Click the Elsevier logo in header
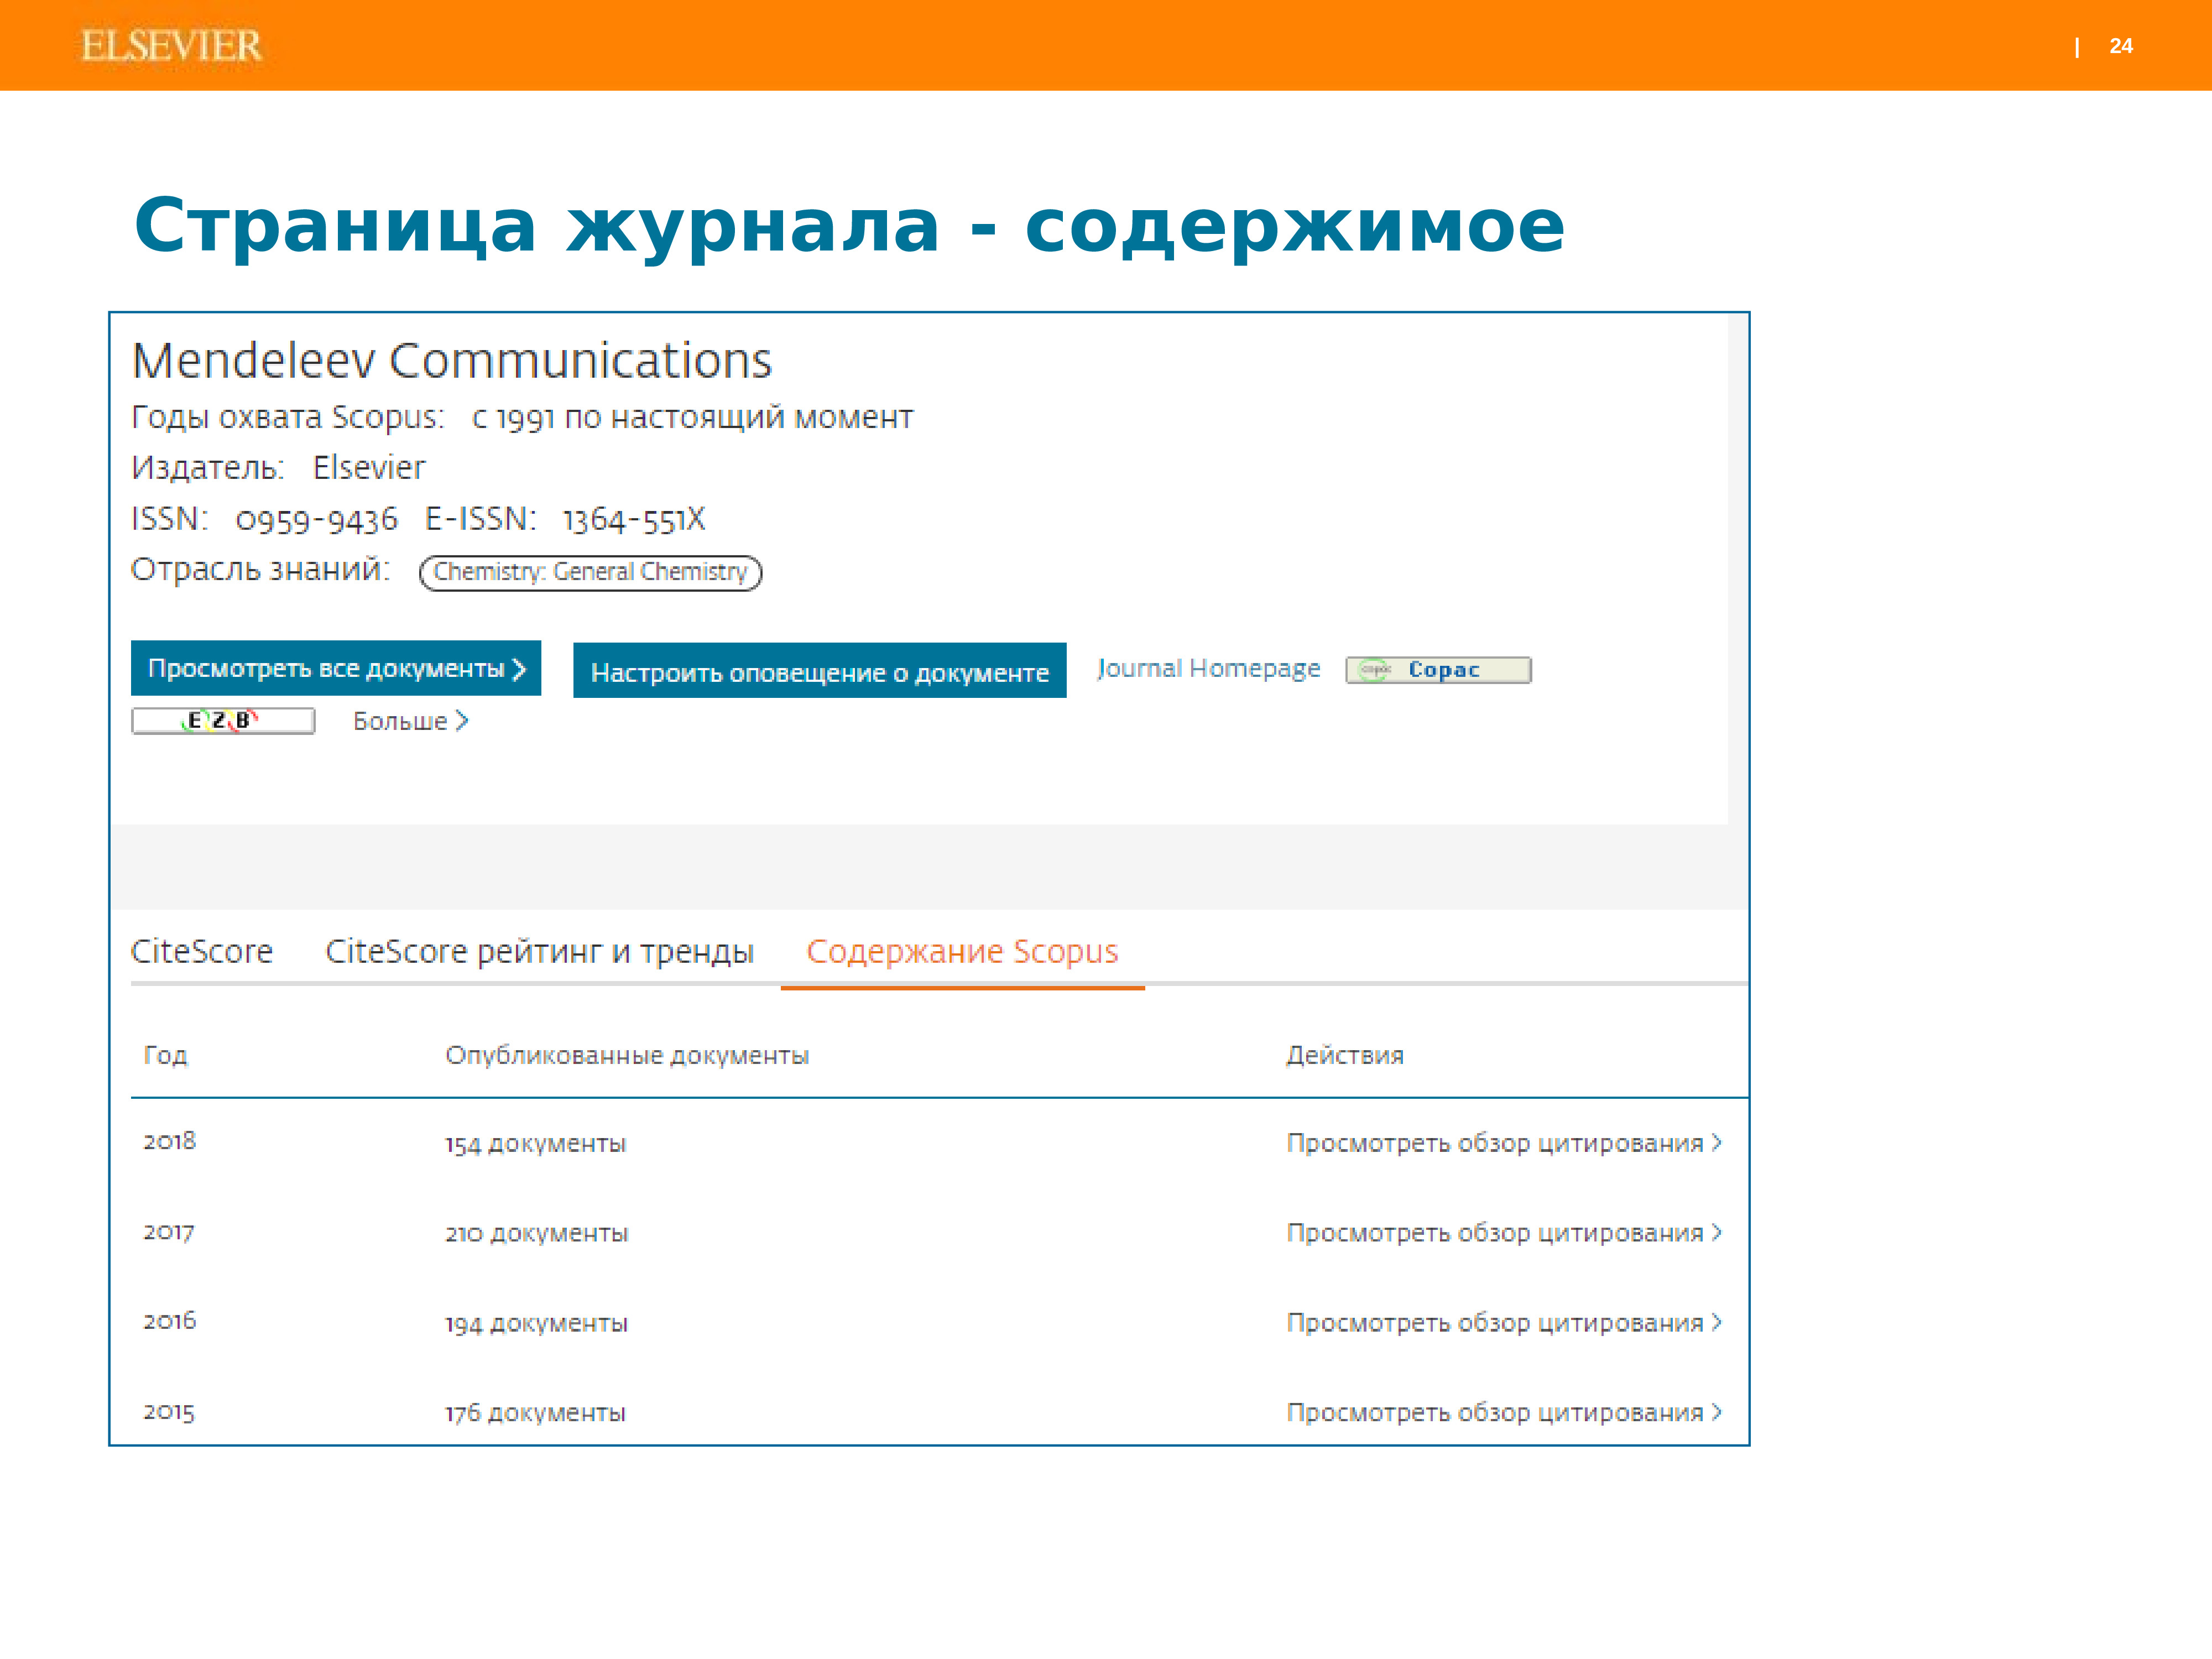2212x1659 pixels. pos(171,46)
